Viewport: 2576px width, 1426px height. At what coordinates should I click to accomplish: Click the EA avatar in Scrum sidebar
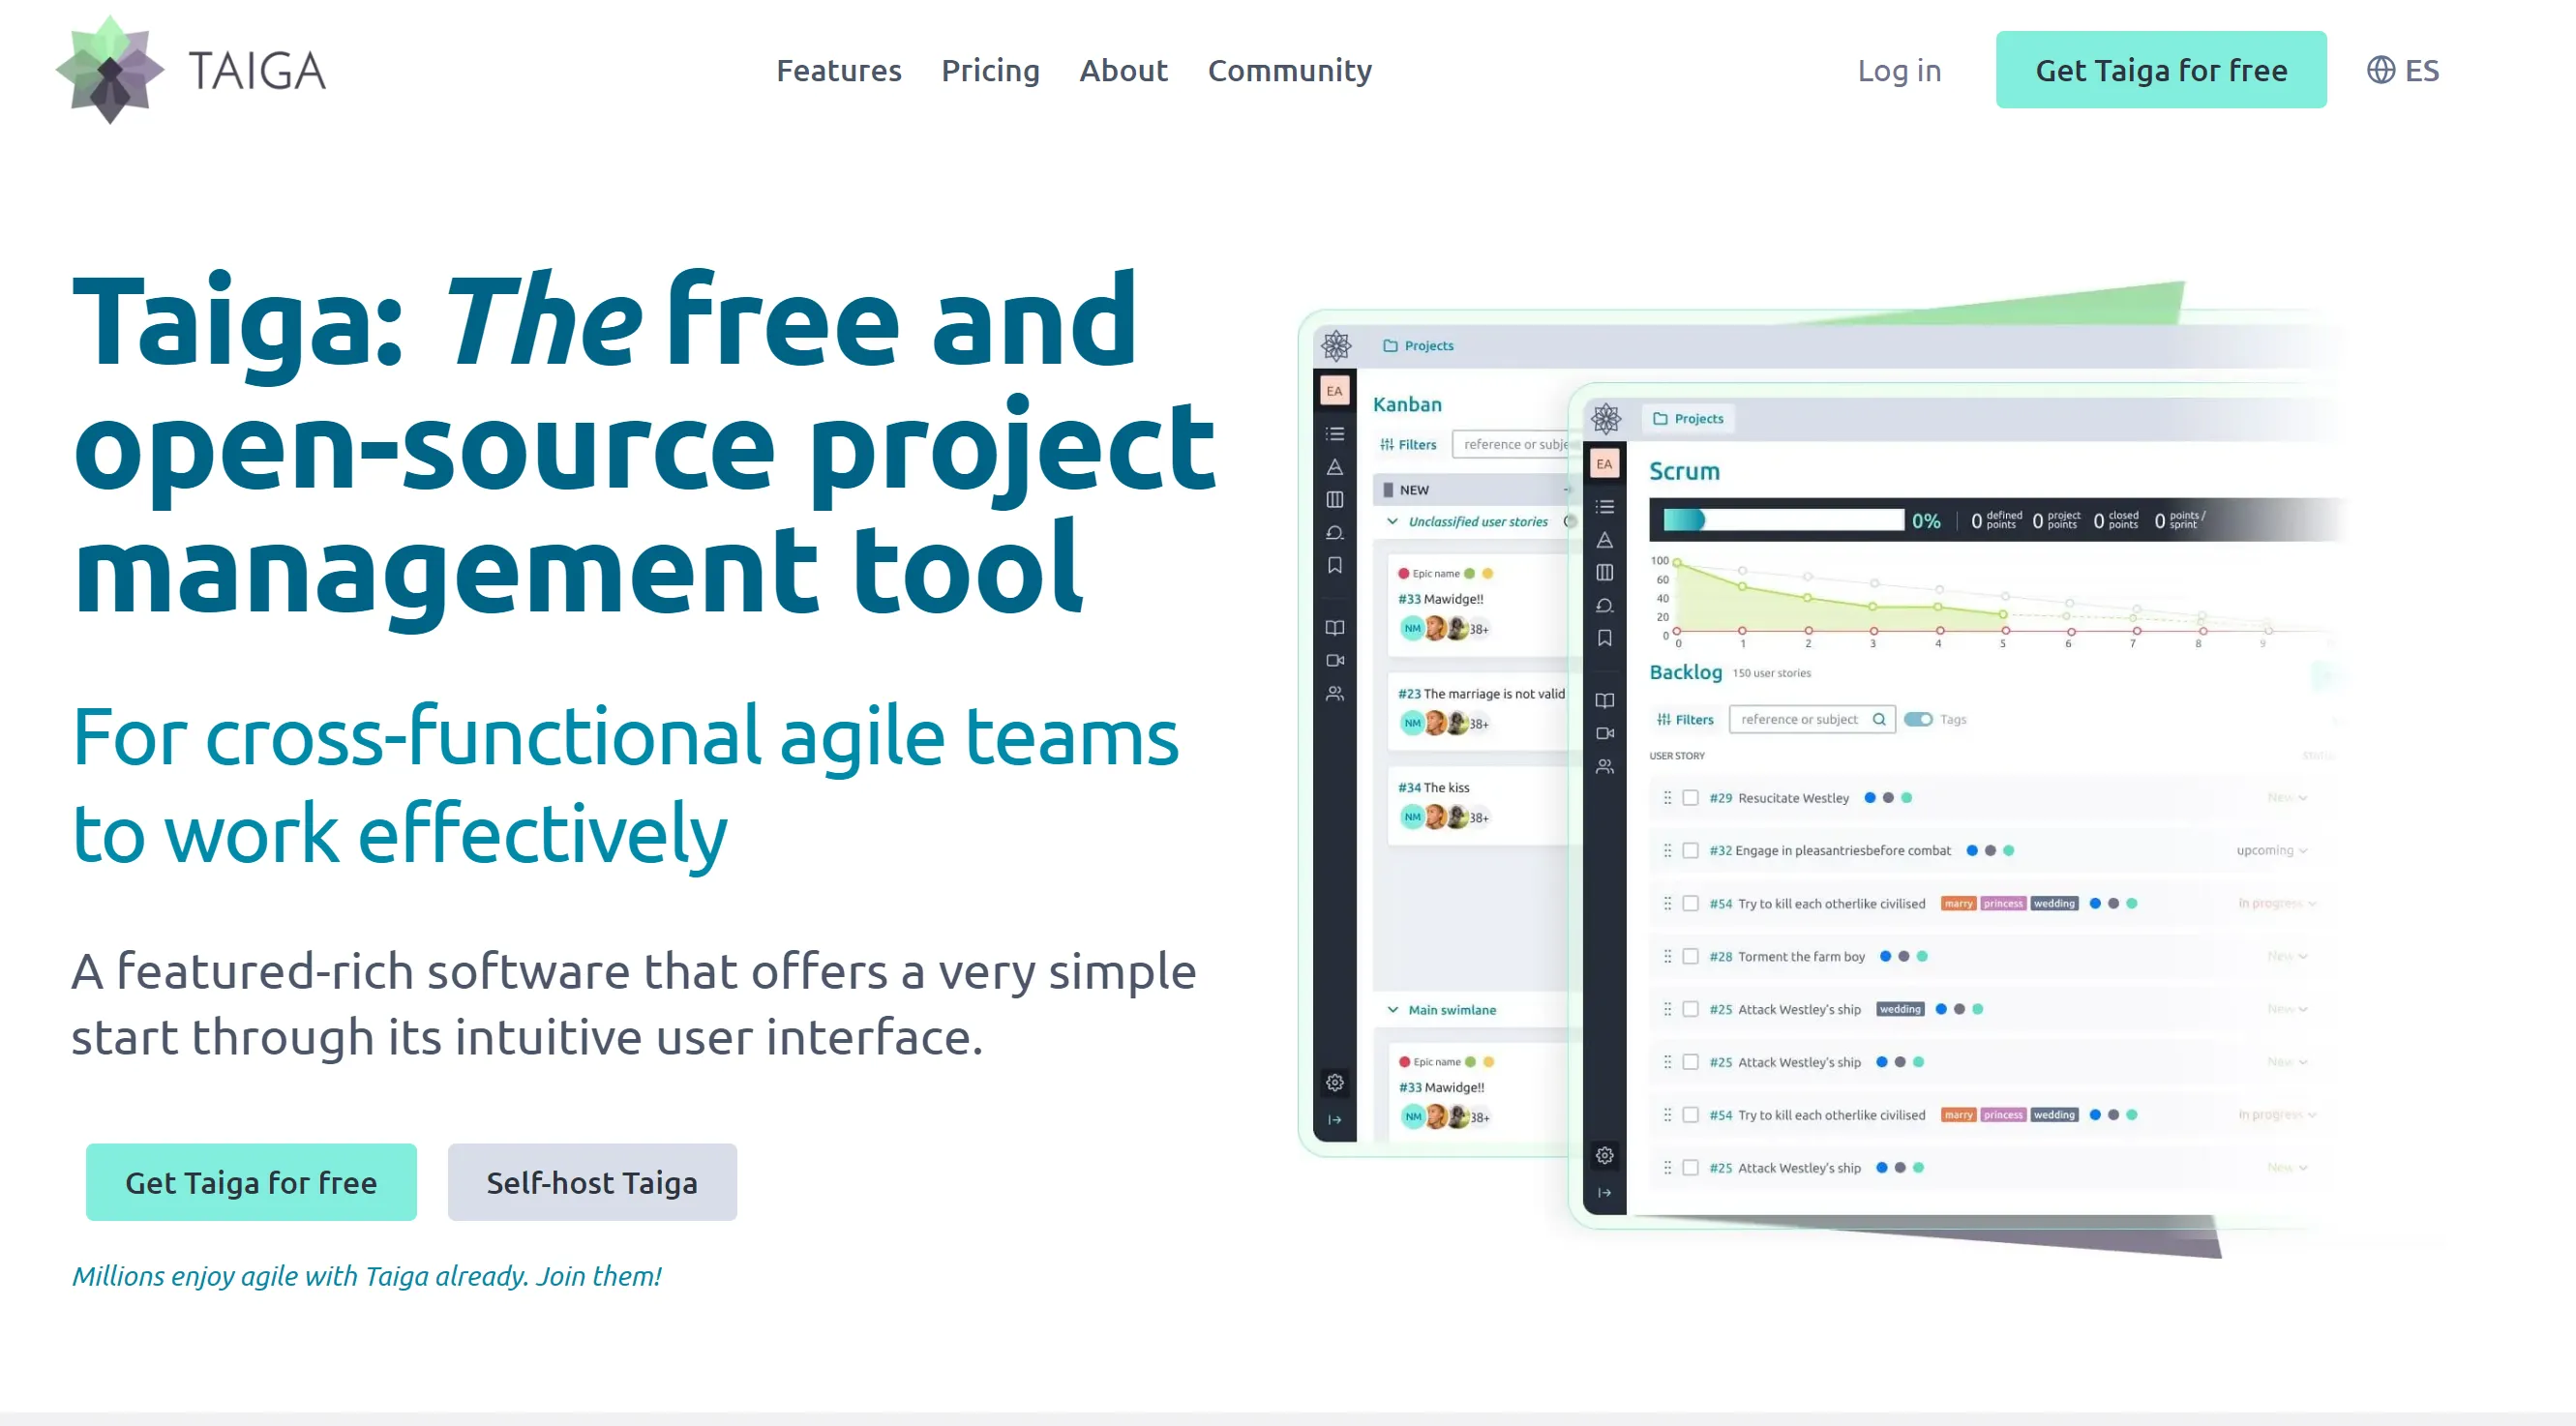click(1604, 464)
